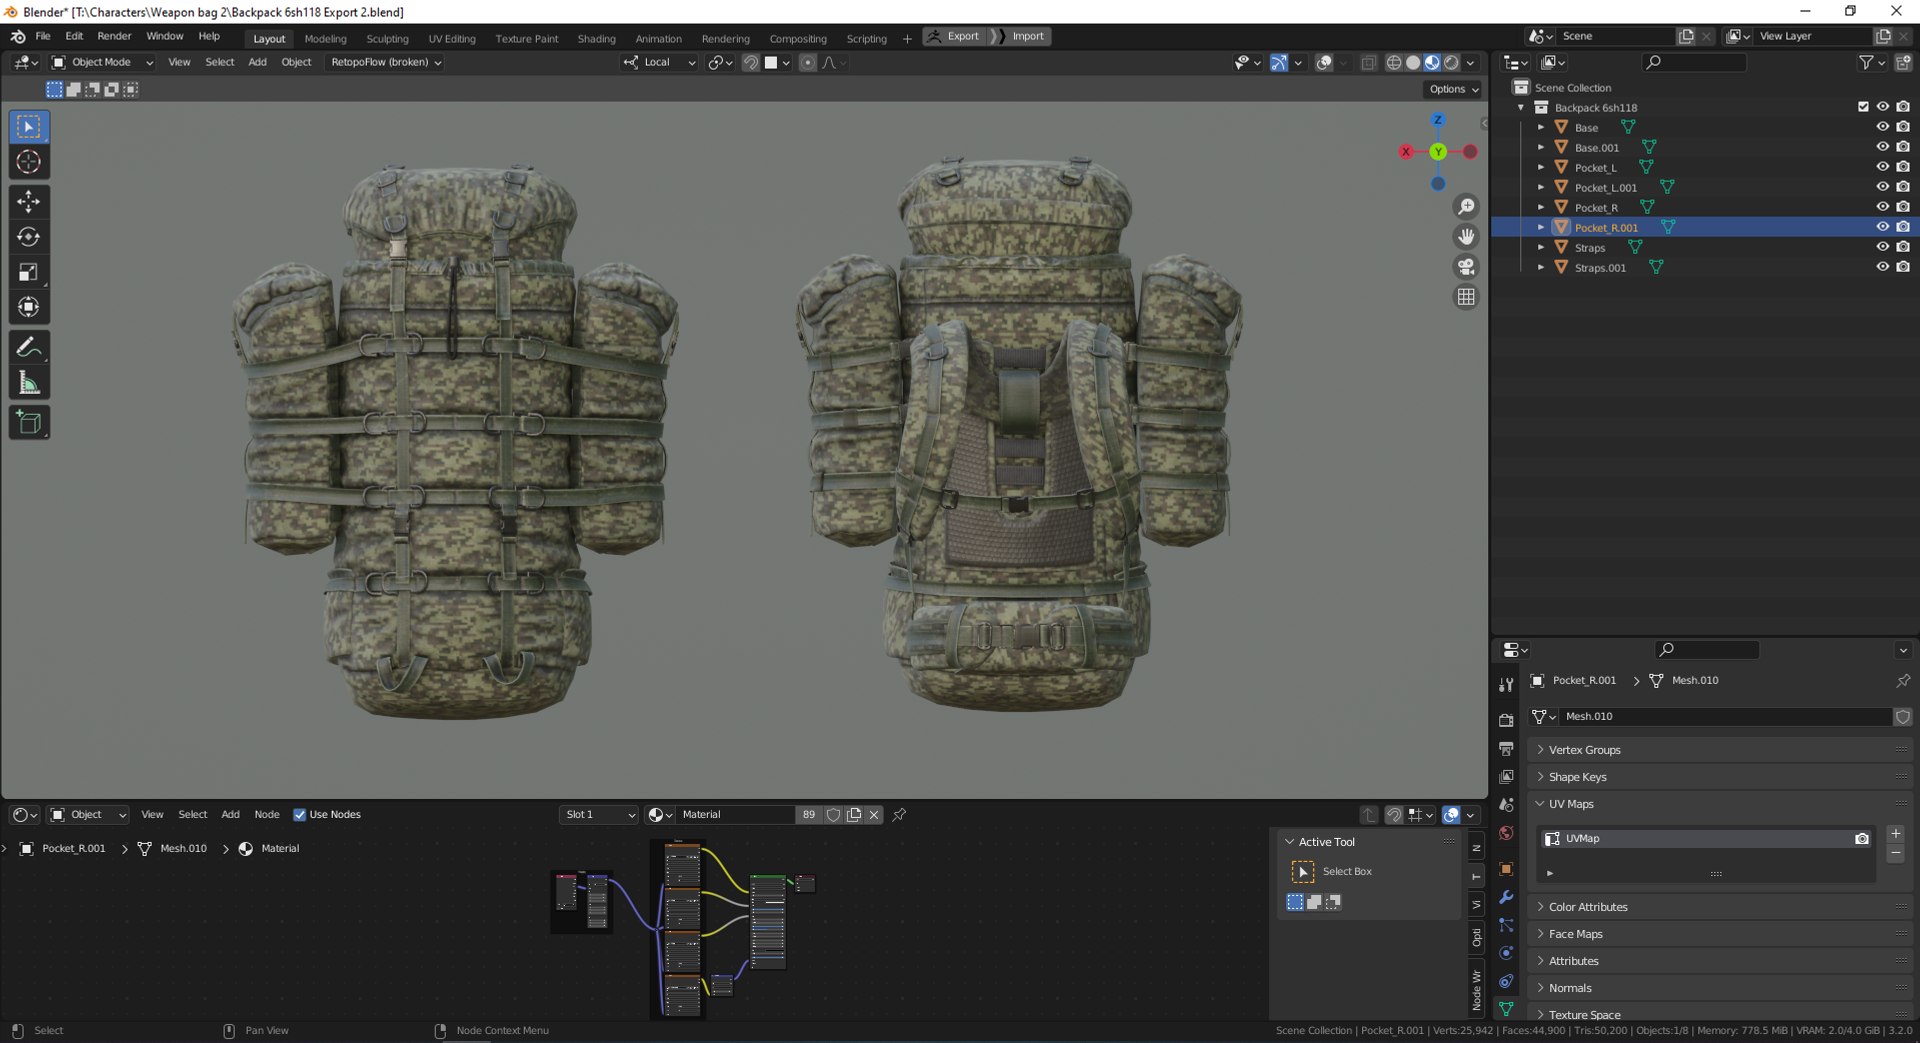Viewport: 1920px width, 1043px height.
Task: Toggle X-ray view in viewport header
Action: click(1368, 63)
